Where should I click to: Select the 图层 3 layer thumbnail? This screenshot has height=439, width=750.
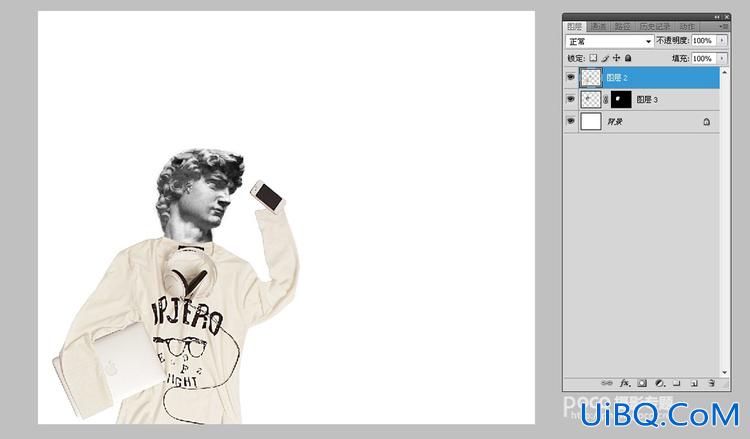click(591, 99)
